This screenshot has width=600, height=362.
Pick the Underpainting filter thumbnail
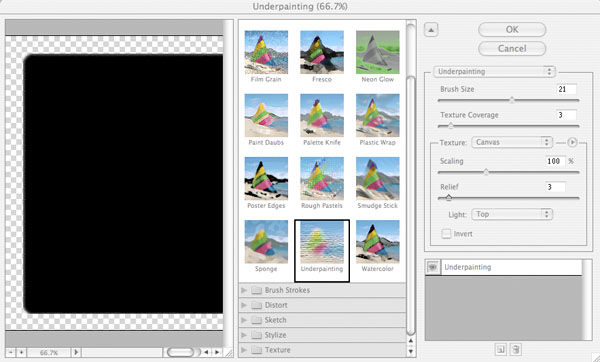click(322, 242)
